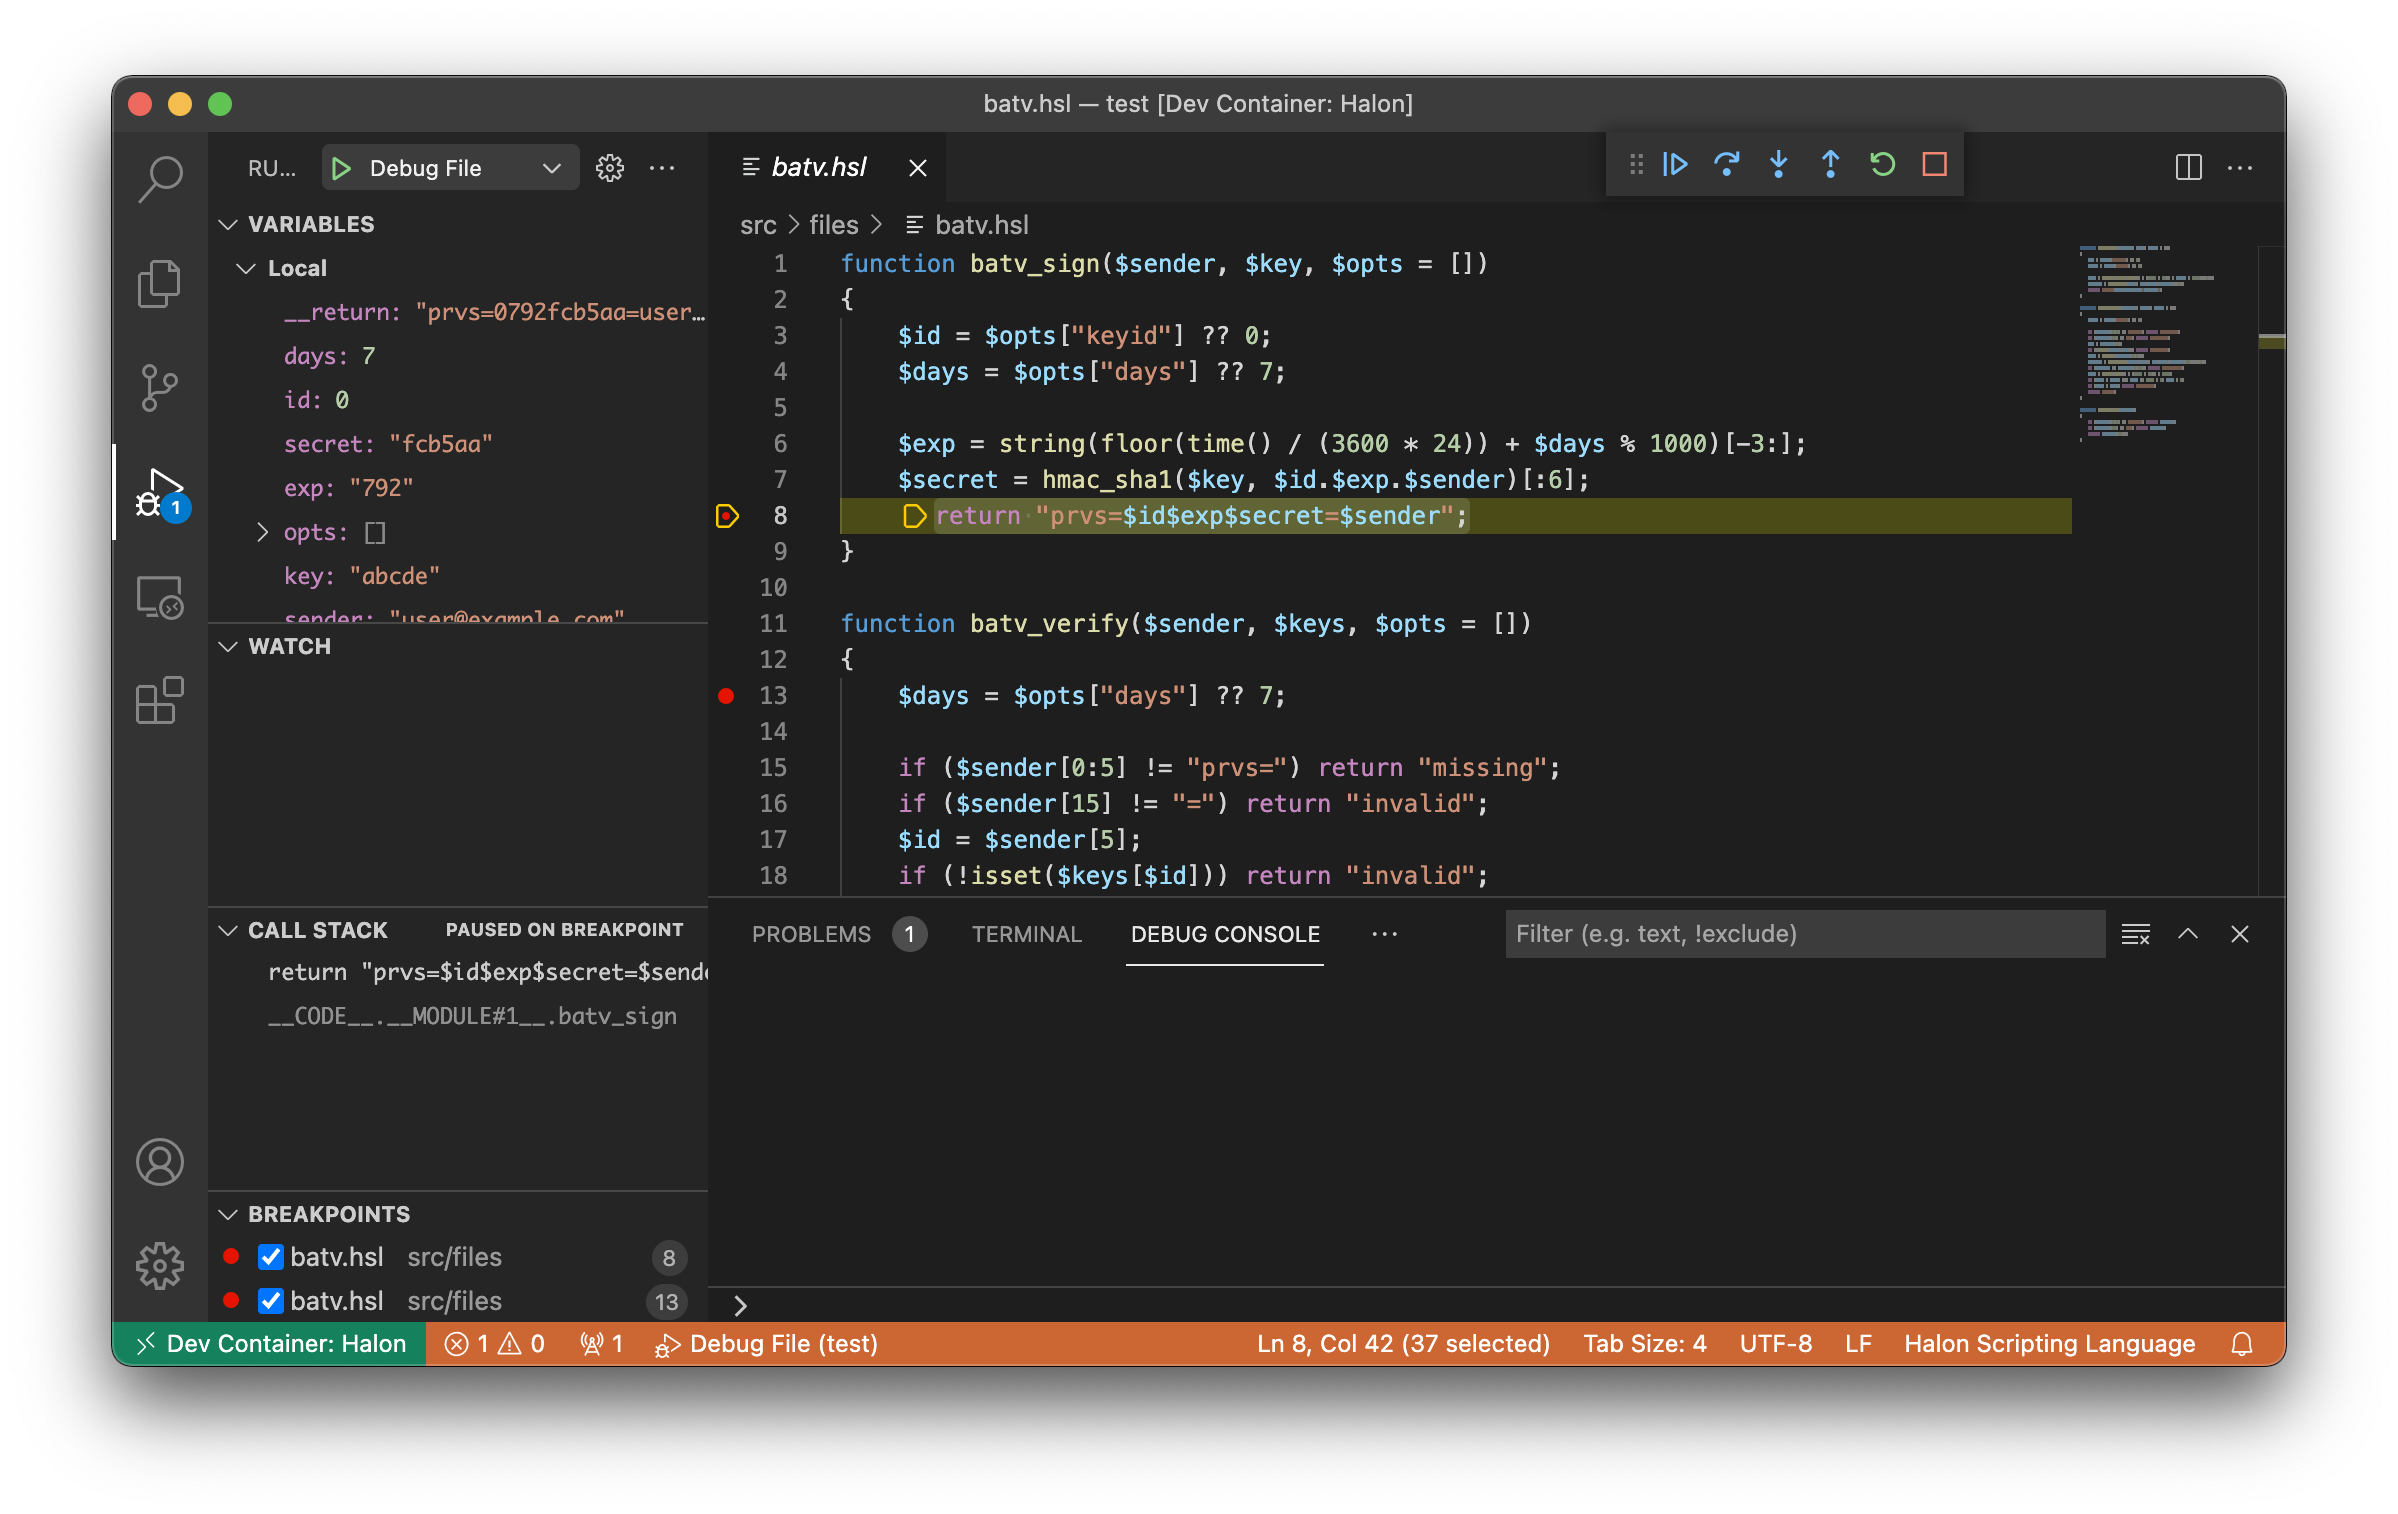Show more panel tabs ellipsis

click(x=1384, y=934)
